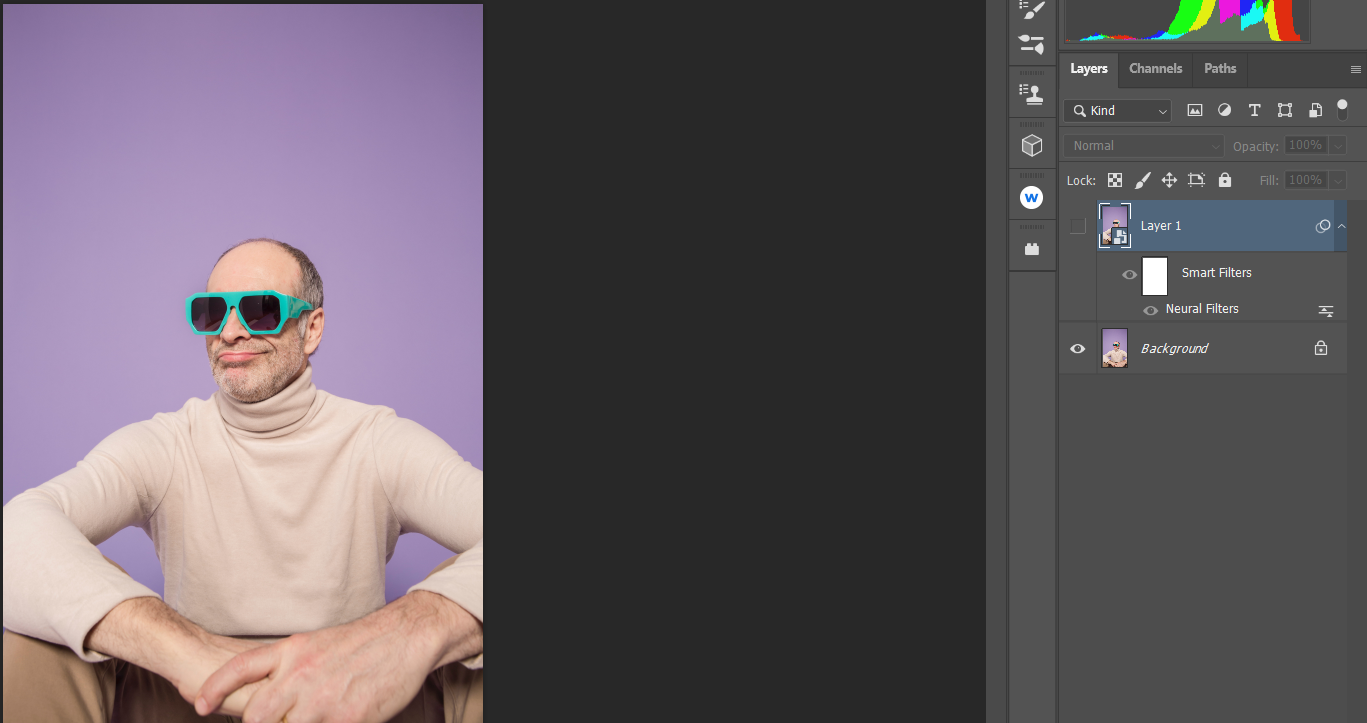Open the 3D cube panel icon
1367x723 pixels.
(1031, 146)
